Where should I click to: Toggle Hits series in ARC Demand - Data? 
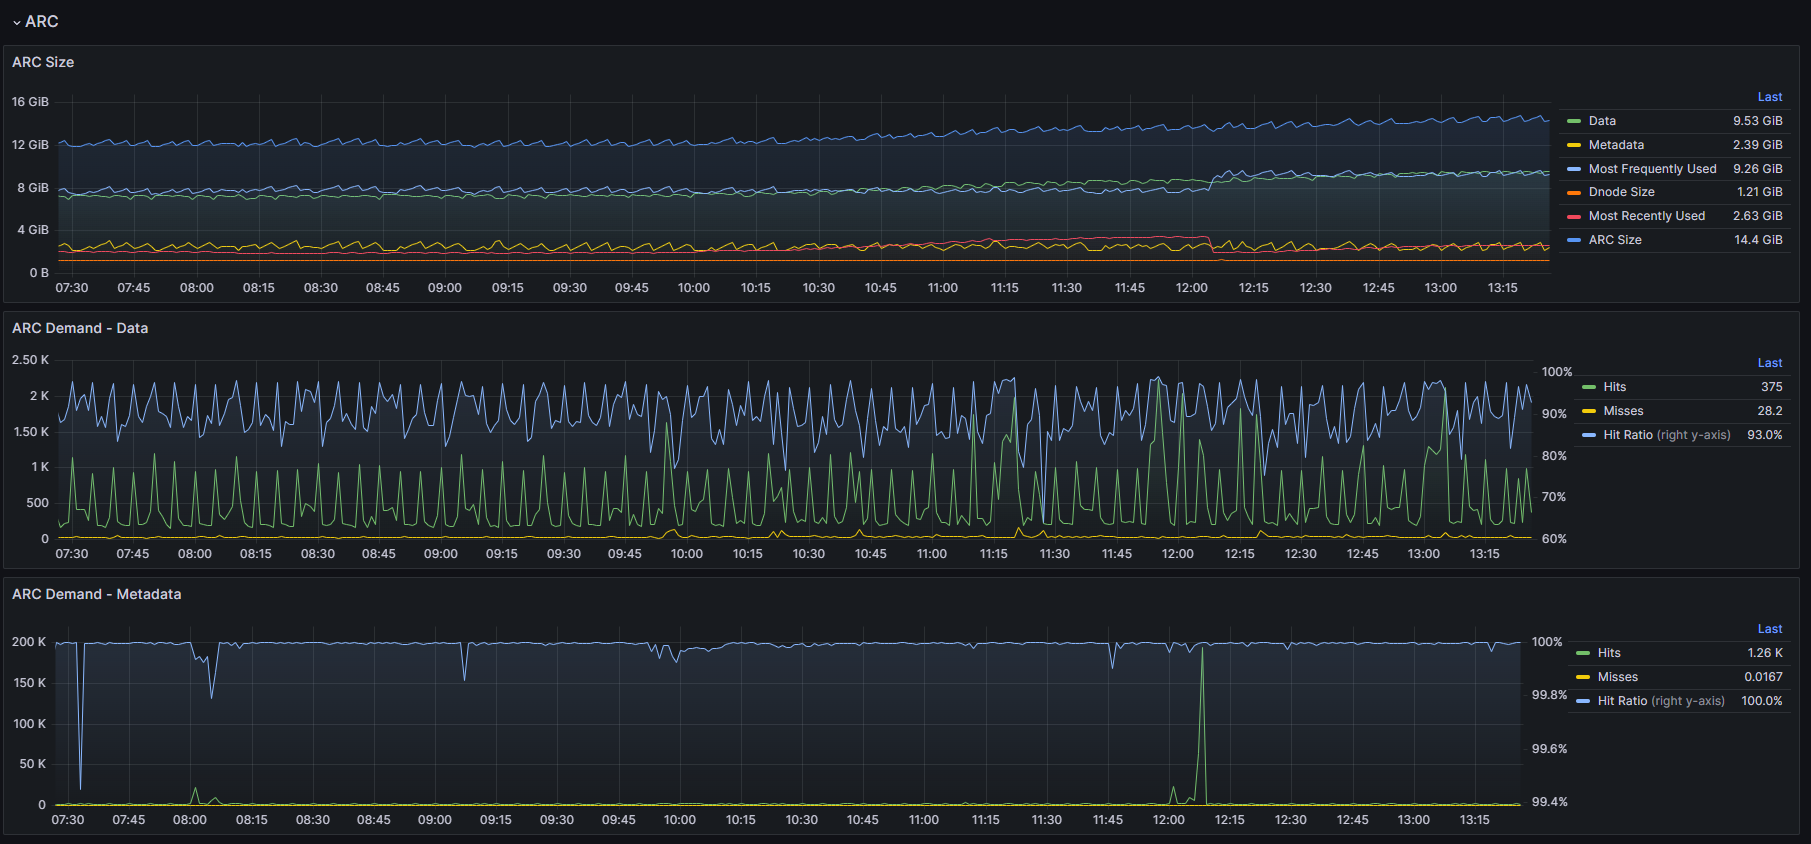1615,387
